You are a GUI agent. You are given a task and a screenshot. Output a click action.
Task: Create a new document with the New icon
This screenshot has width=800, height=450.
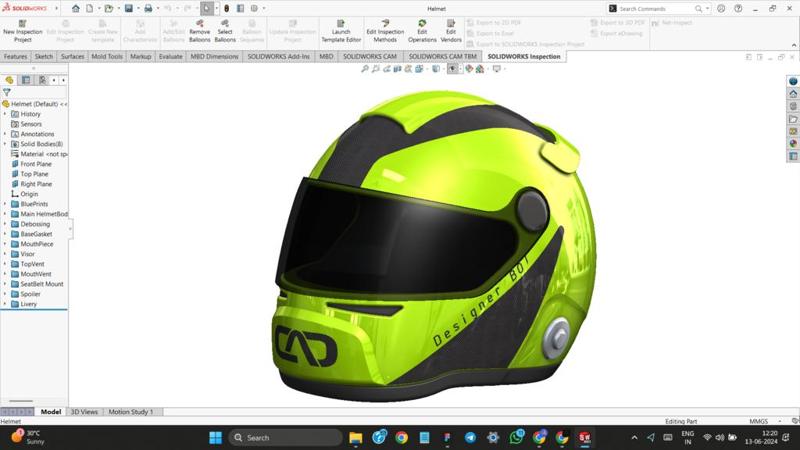(x=89, y=8)
